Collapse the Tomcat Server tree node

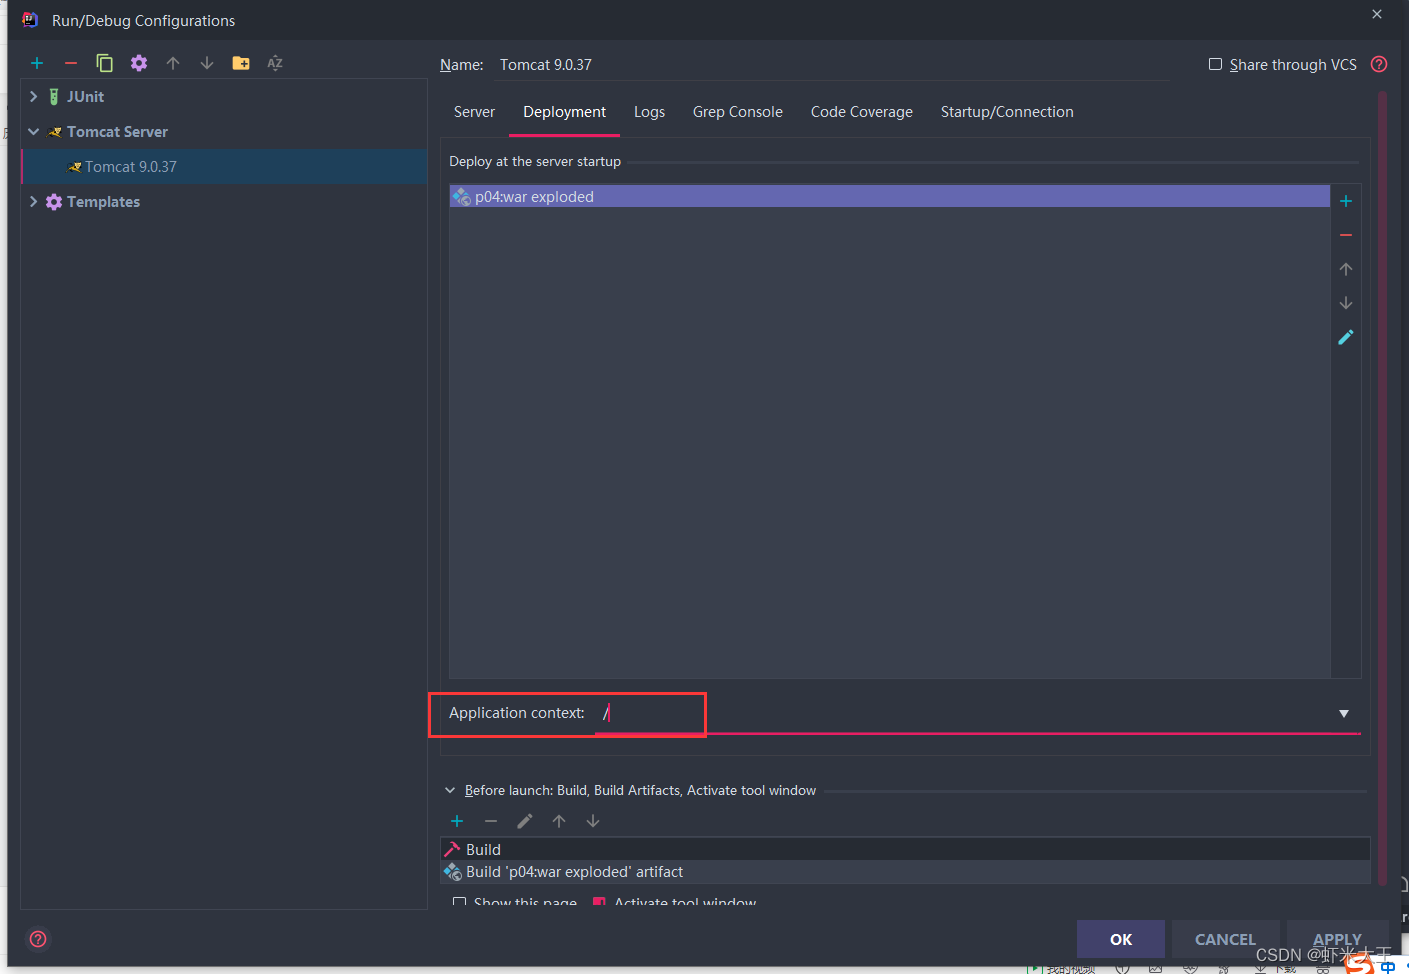(33, 131)
